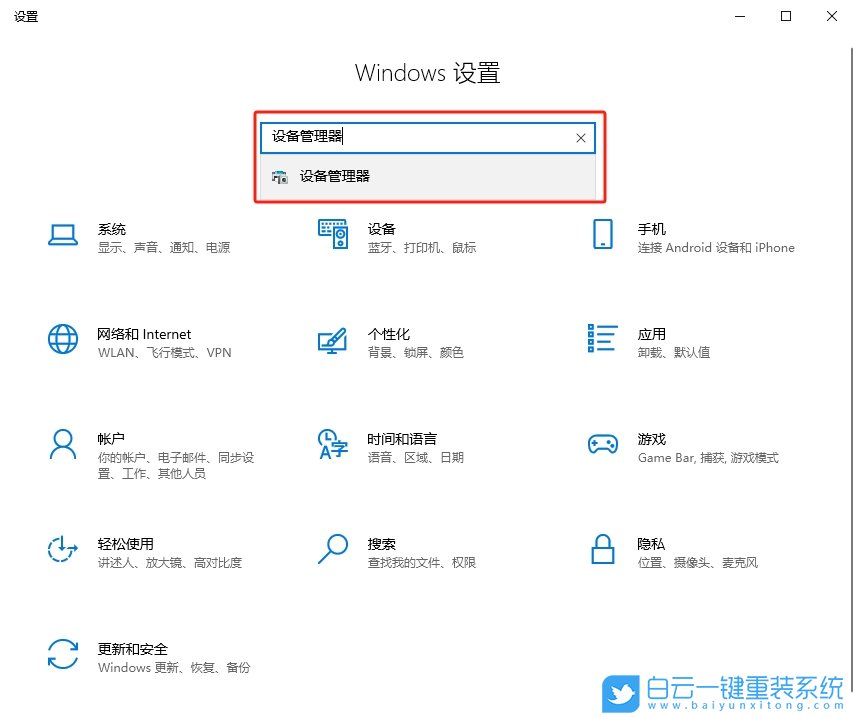The width and height of the screenshot is (855, 718).
Task: Click the 设置 label in the title bar
Action: [26, 16]
